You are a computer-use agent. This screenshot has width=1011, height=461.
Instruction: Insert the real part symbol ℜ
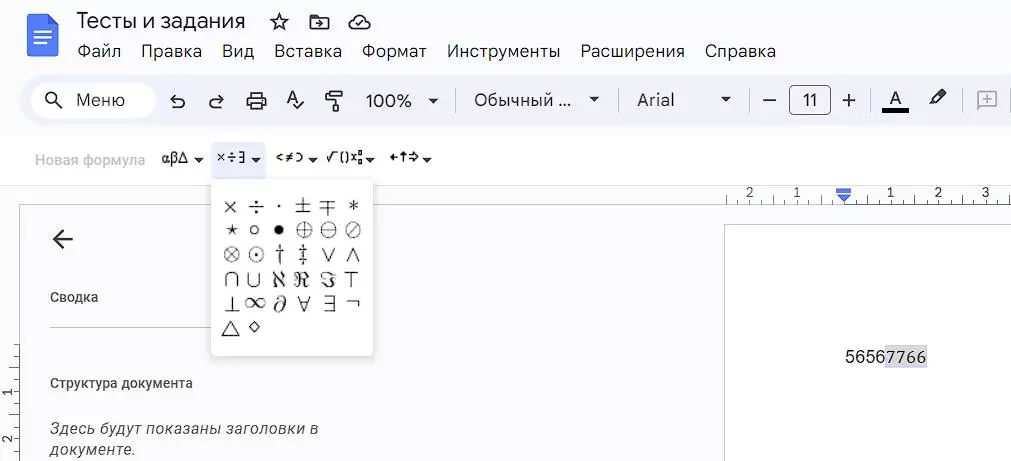pyautogui.click(x=301, y=280)
